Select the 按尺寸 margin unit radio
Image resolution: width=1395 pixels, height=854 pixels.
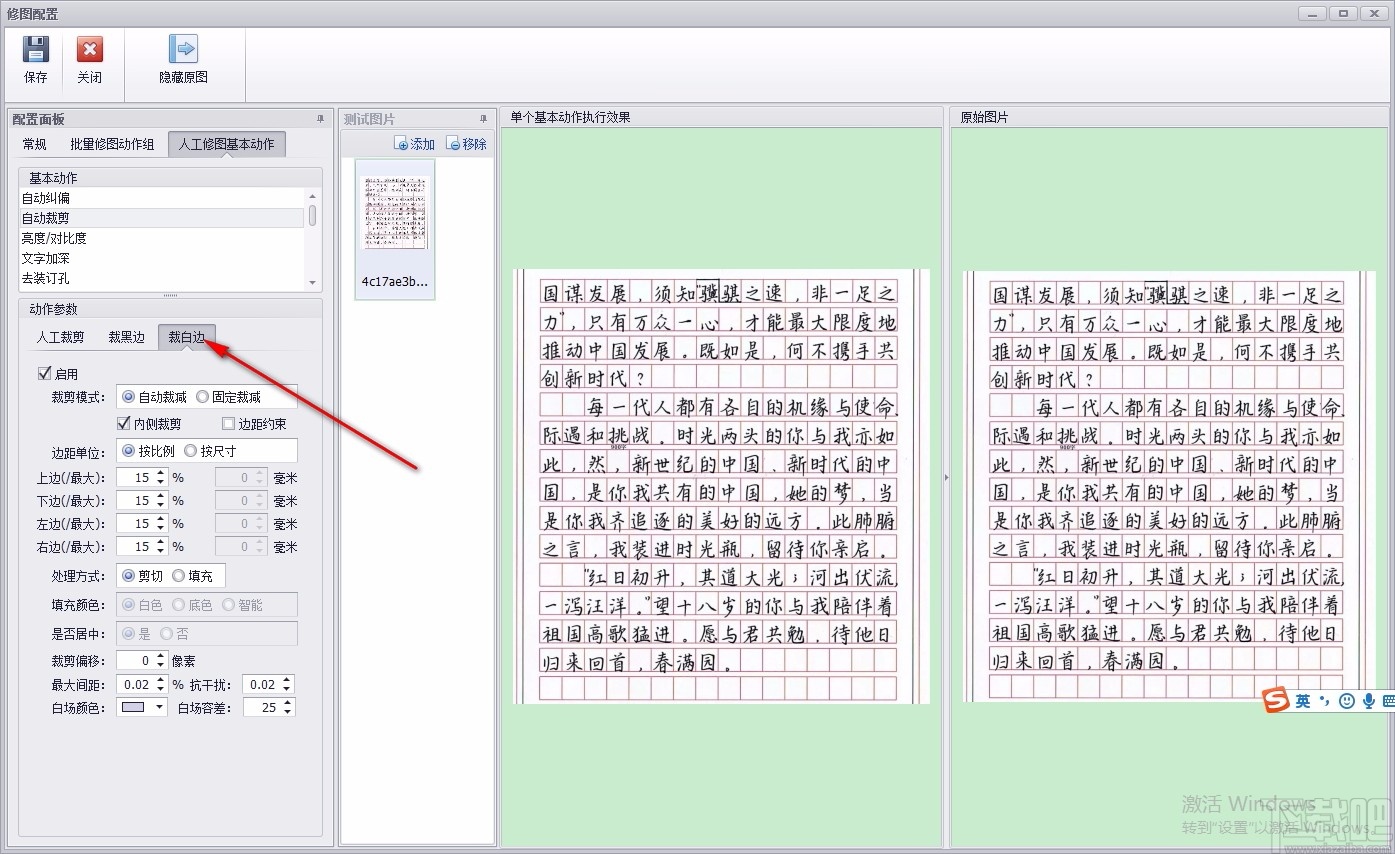coord(190,451)
